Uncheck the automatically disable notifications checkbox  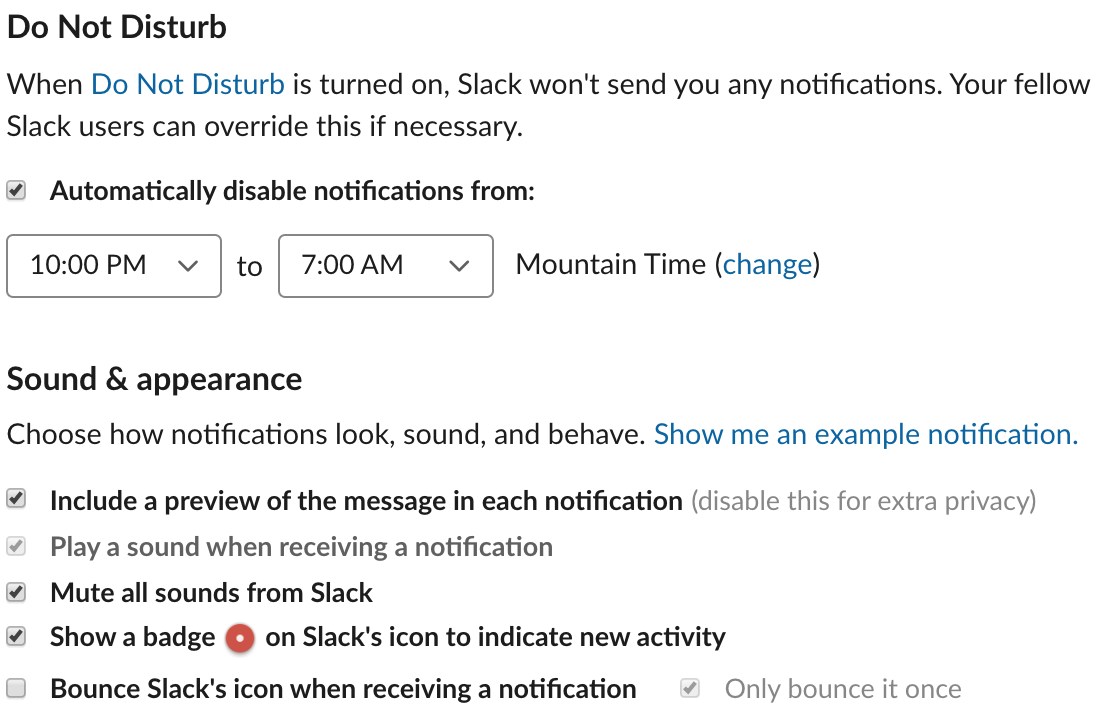click(x=16, y=191)
